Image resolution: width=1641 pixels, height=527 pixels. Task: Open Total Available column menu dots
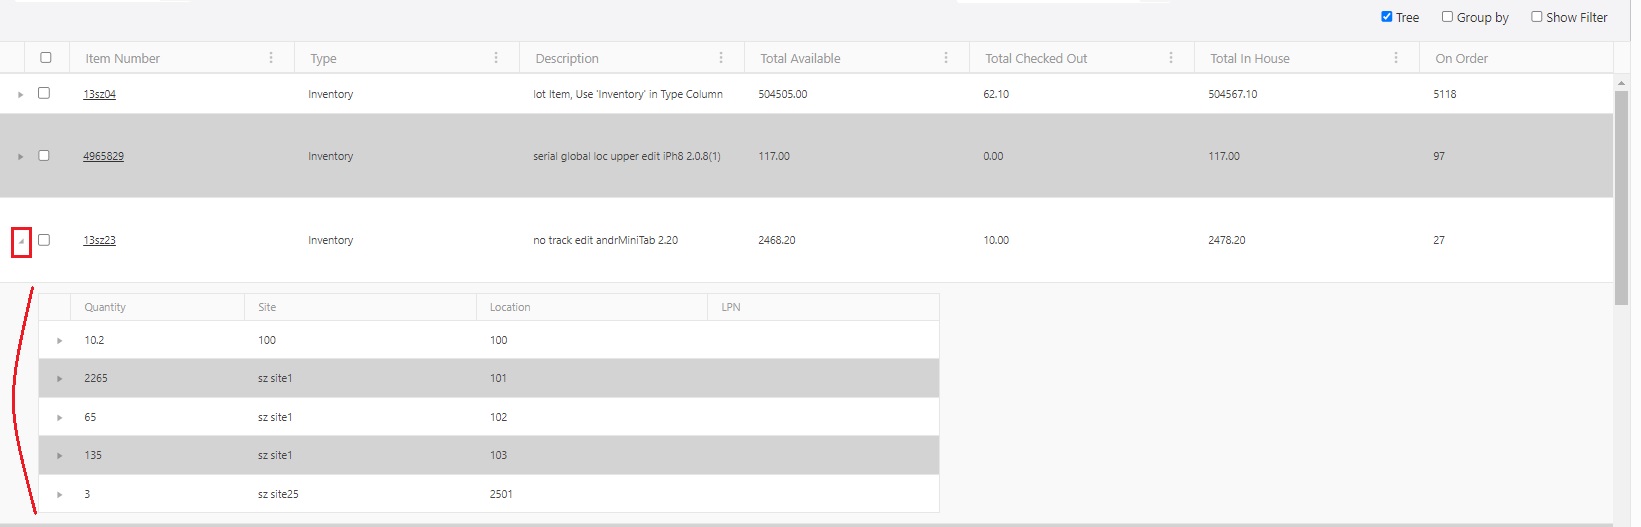(x=946, y=58)
